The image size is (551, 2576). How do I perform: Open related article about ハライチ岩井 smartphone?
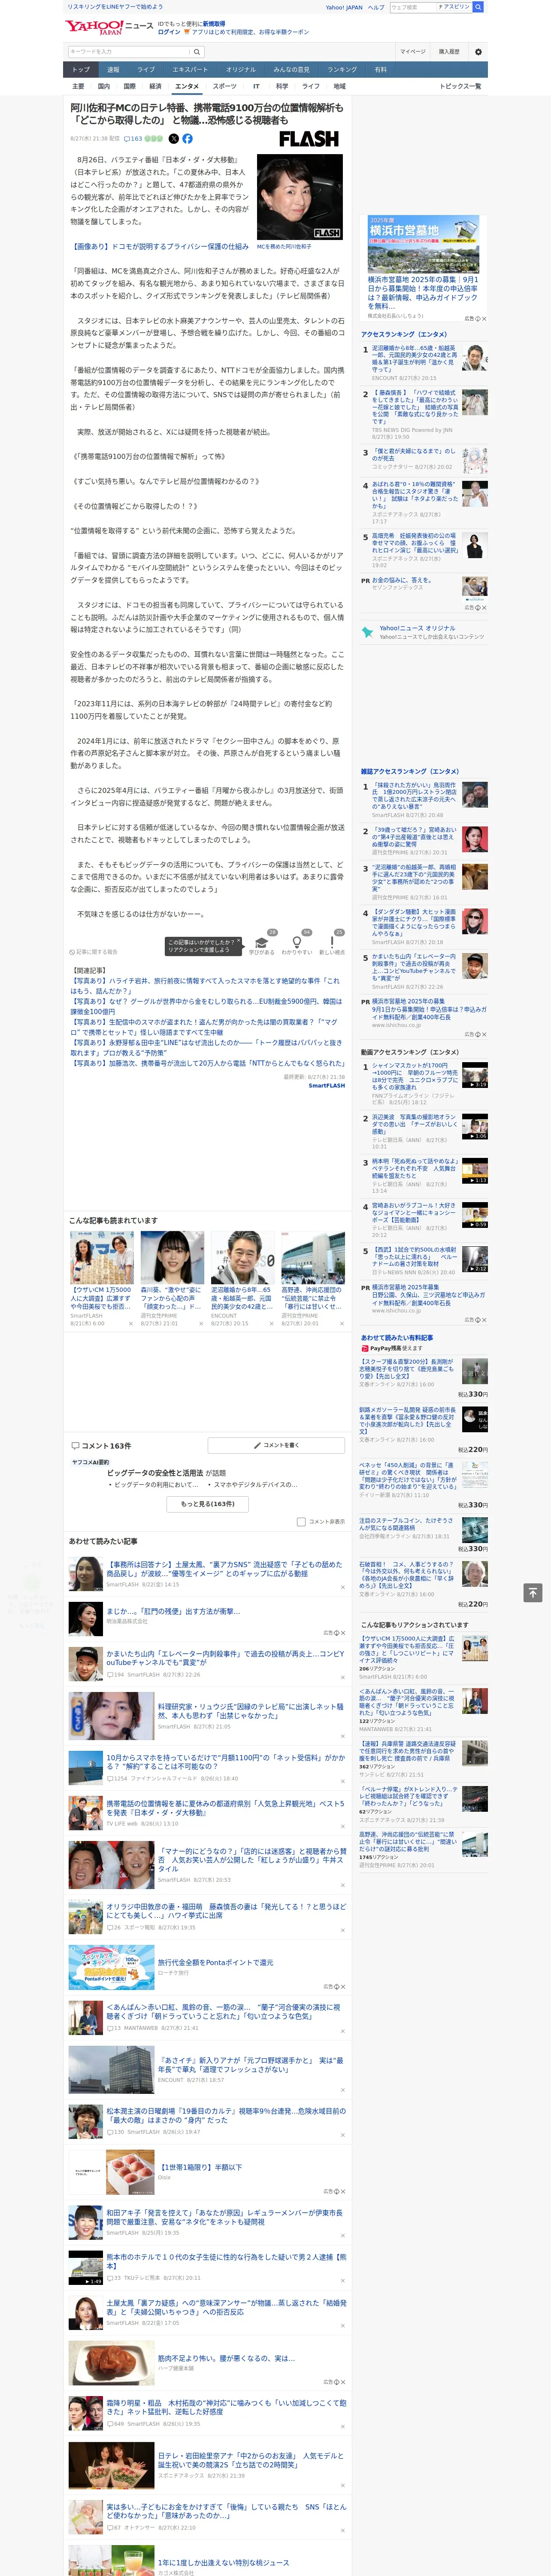(205, 986)
